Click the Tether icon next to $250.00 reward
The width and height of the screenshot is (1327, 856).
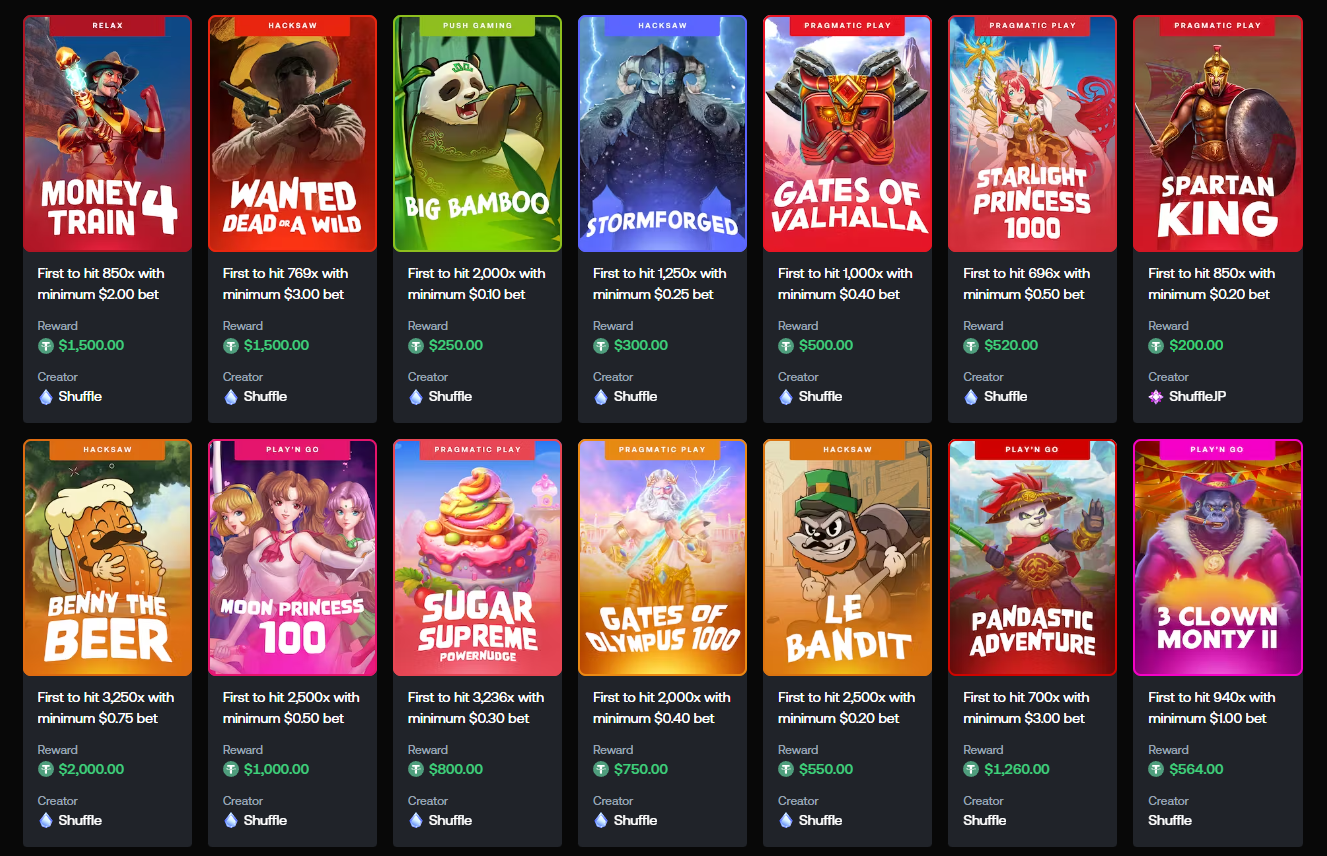(416, 346)
